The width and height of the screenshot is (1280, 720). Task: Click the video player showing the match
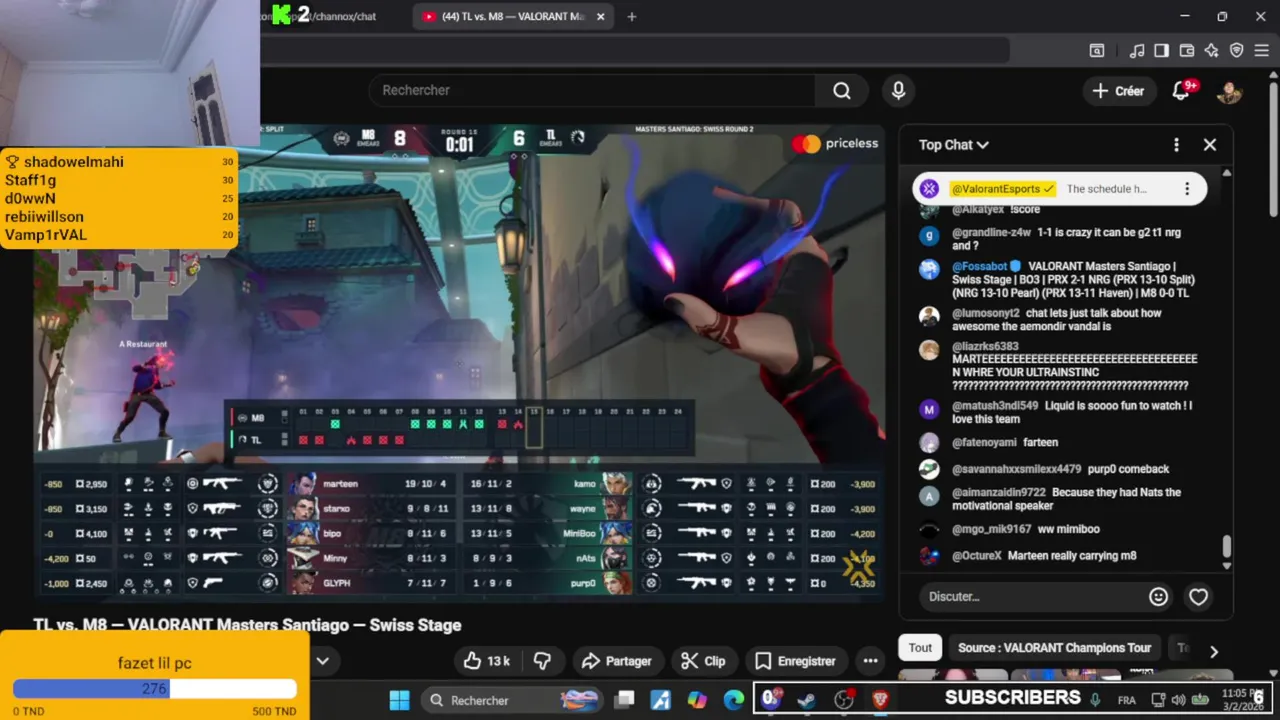pos(458,362)
